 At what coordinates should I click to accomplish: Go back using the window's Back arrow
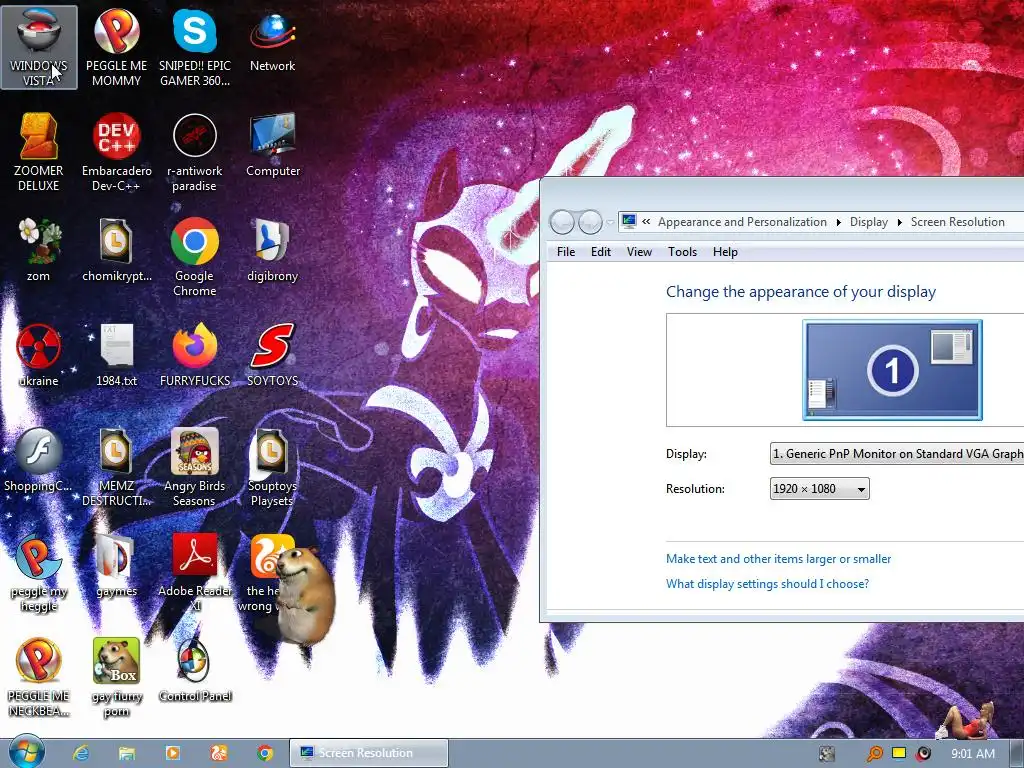pyautogui.click(x=562, y=223)
